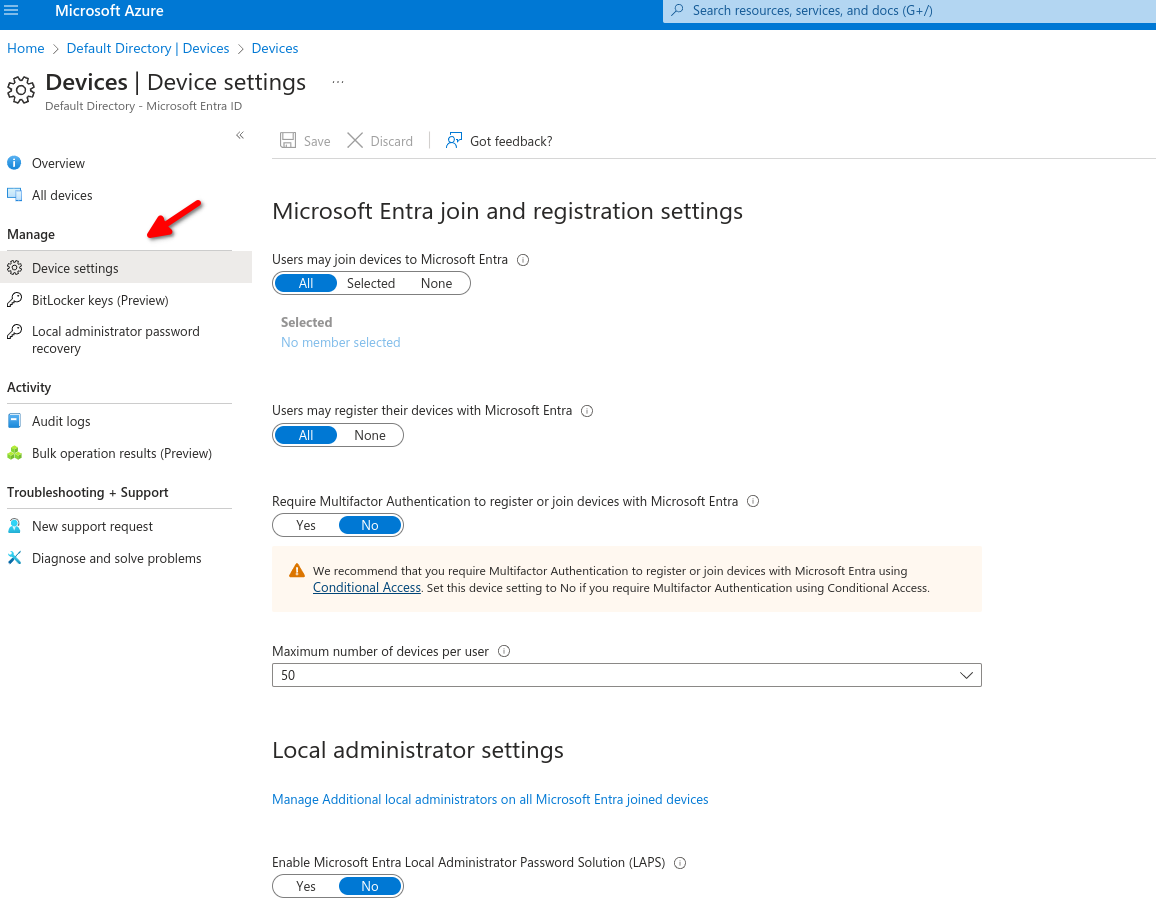
Task: Click the info icon beside Maximum devices per user
Action: 504,651
